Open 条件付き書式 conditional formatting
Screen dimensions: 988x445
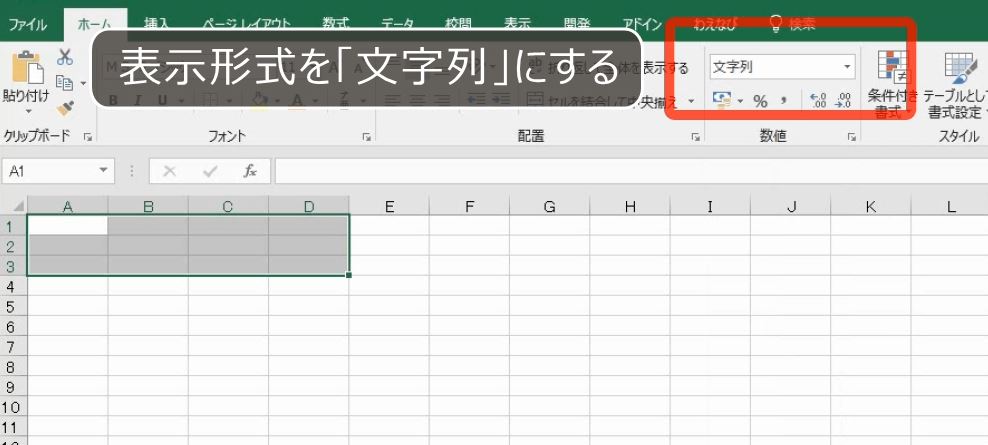coord(893,84)
